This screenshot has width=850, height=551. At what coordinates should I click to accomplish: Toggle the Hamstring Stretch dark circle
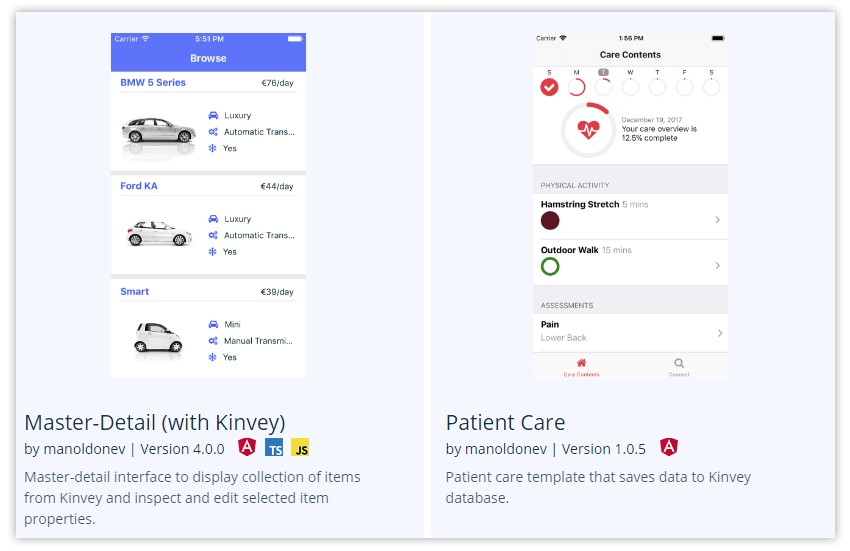point(550,221)
